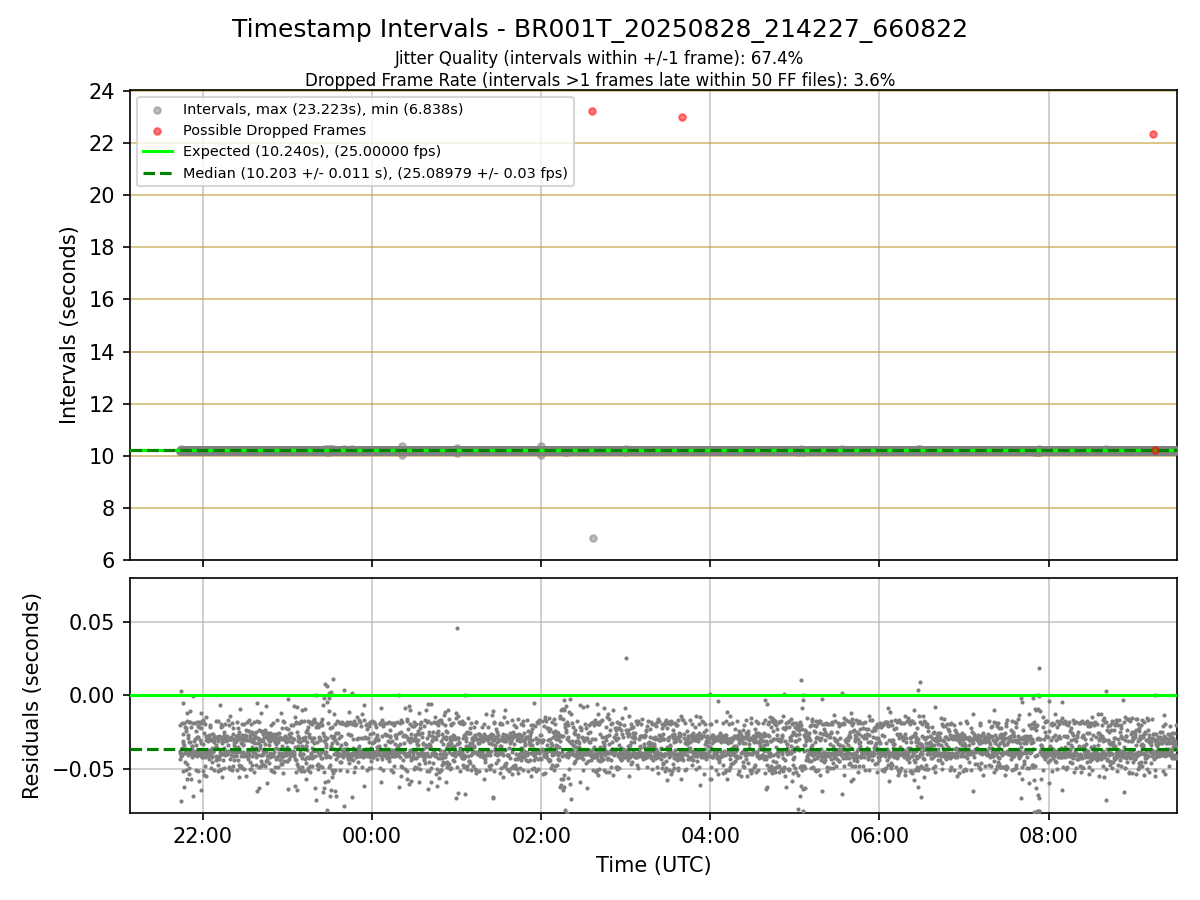The image size is (1200, 900).
Task: Click the '22:00' x-axis tick label
Action: point(203,836)
